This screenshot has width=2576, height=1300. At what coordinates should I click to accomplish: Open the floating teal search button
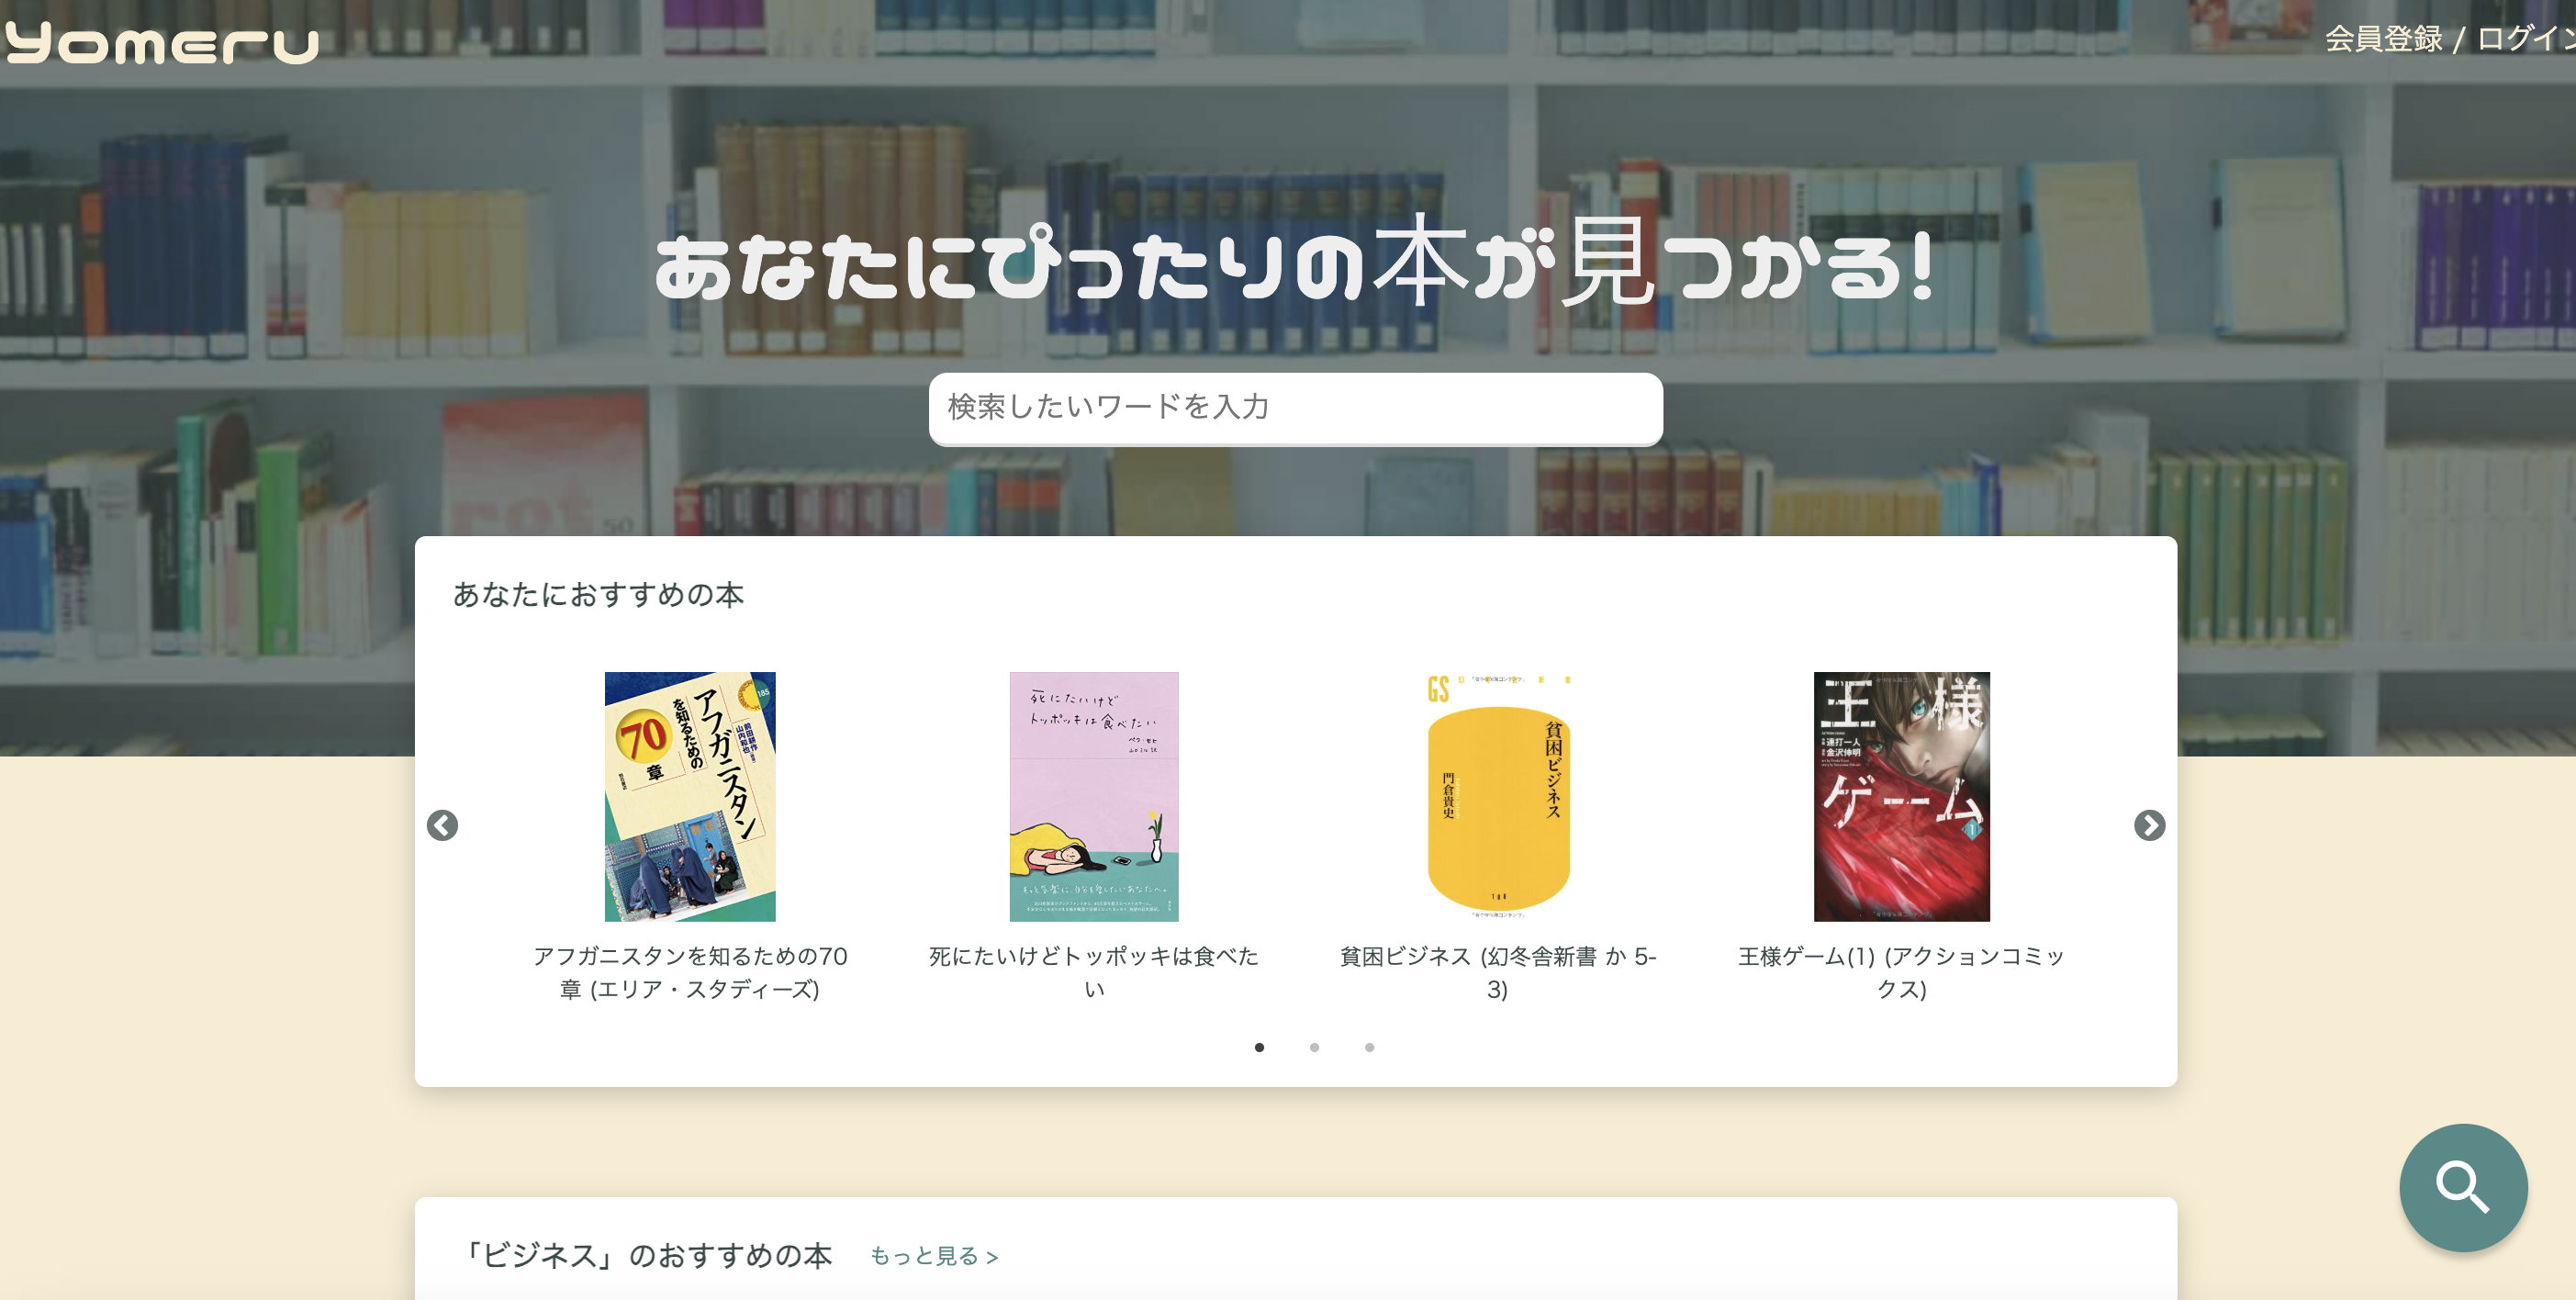(x=2463, y=1187)
